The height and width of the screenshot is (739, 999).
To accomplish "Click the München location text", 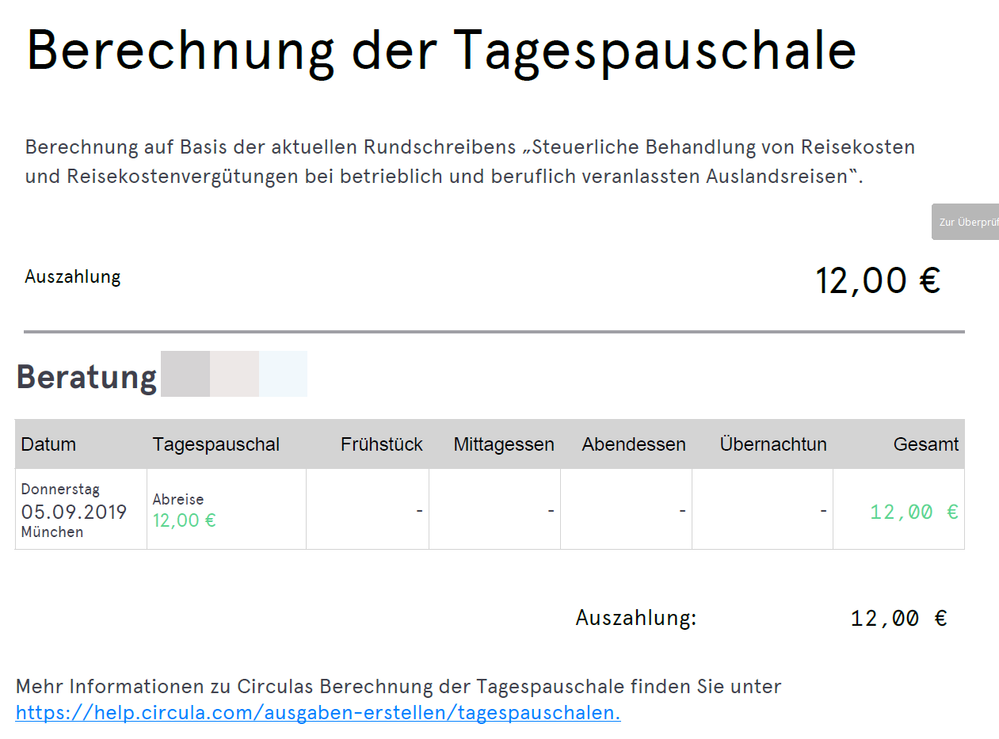I will point(52,532).
